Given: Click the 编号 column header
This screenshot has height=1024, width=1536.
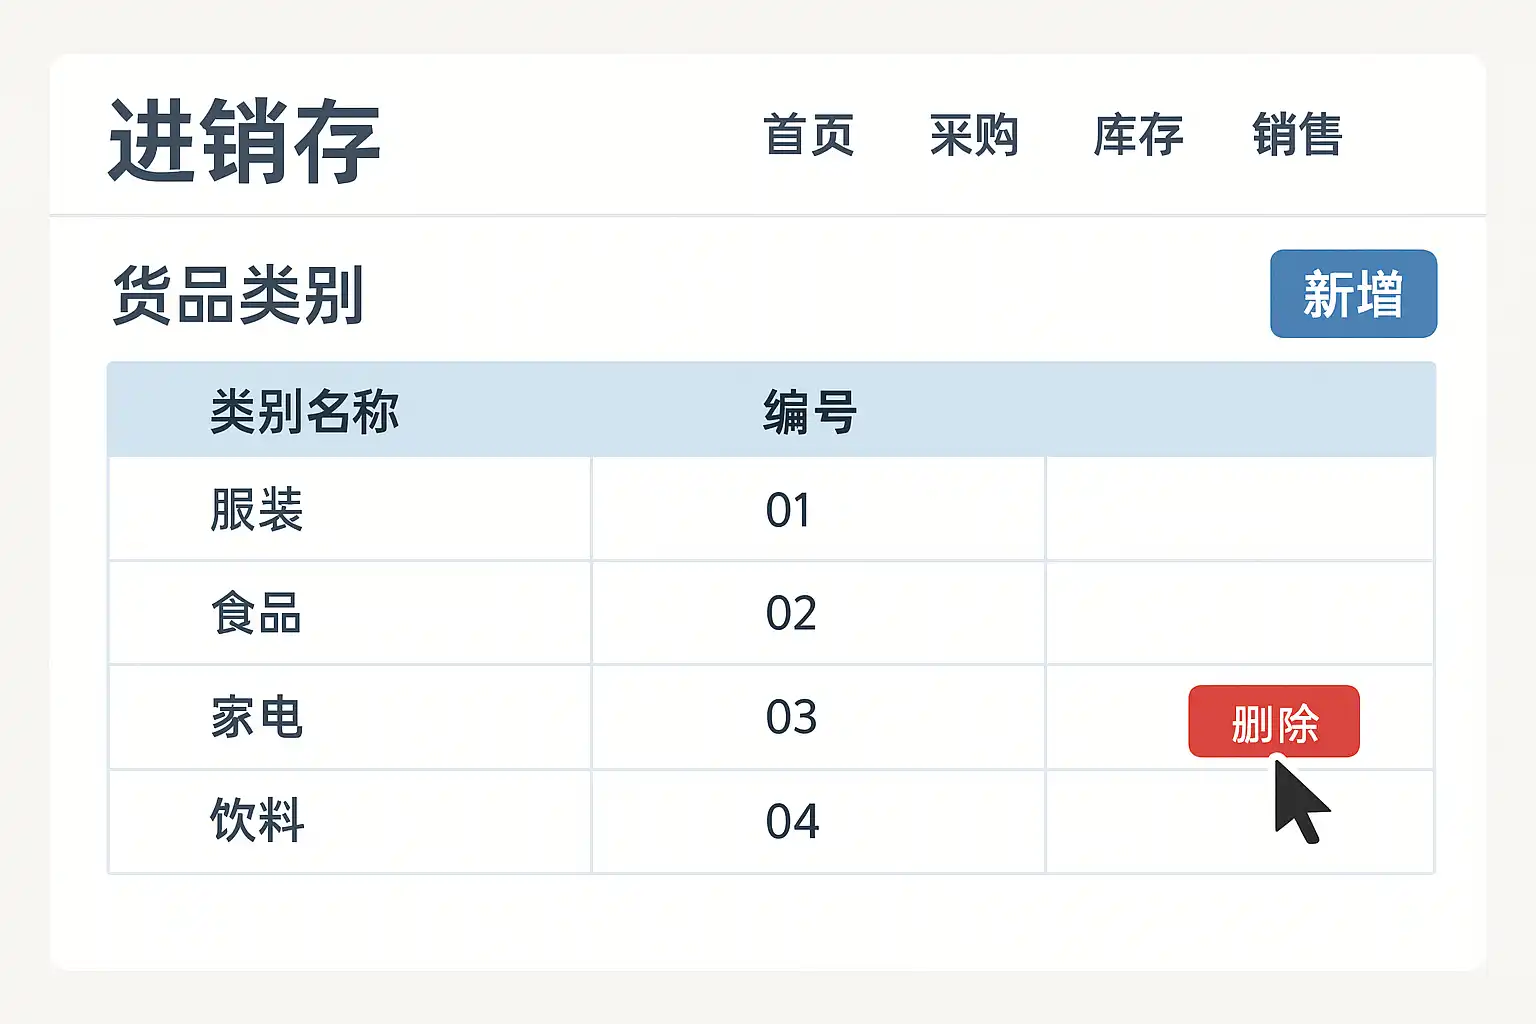Looking at the screenshot, I should [810, 411].
